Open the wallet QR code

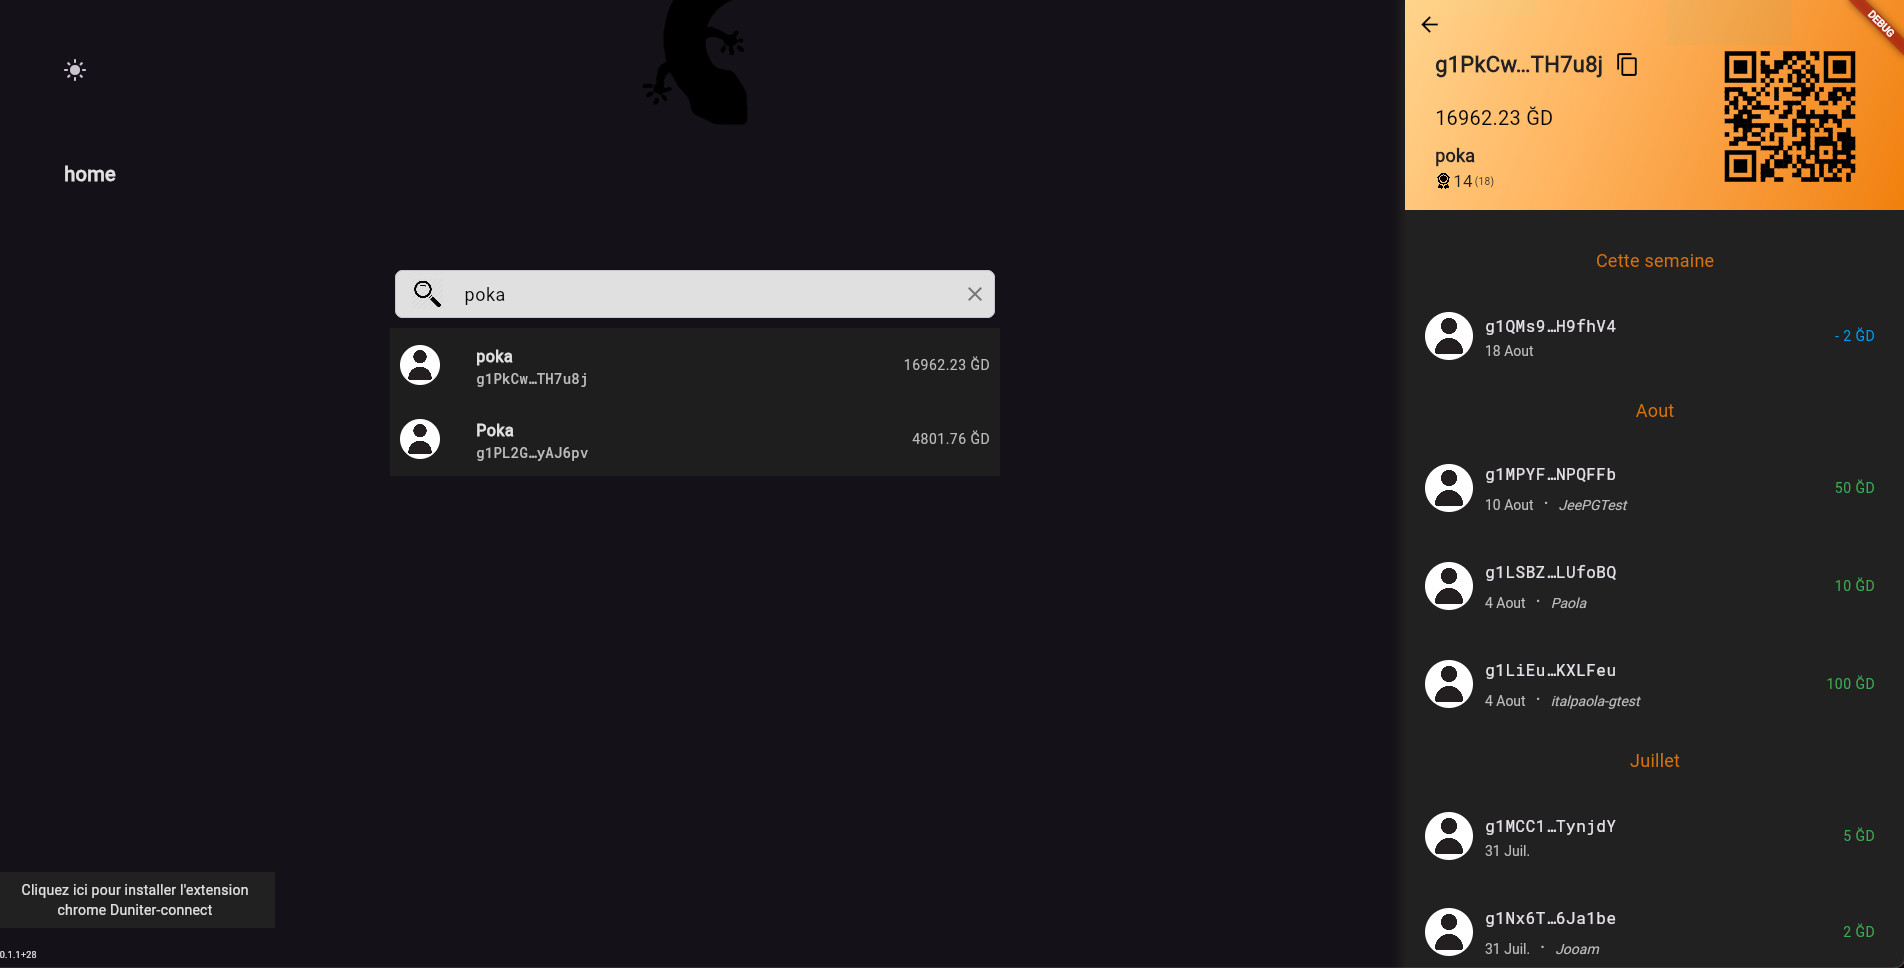[x=1789, y=116]
